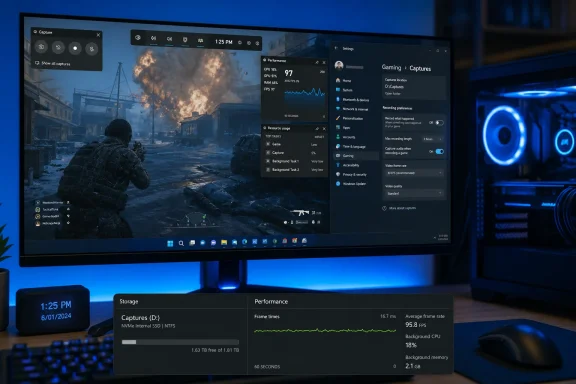Image resolution: width=576 pixels, height=384 pixels.
Task: Click 'Open folder' under Captures location
Action: [393, 94]
